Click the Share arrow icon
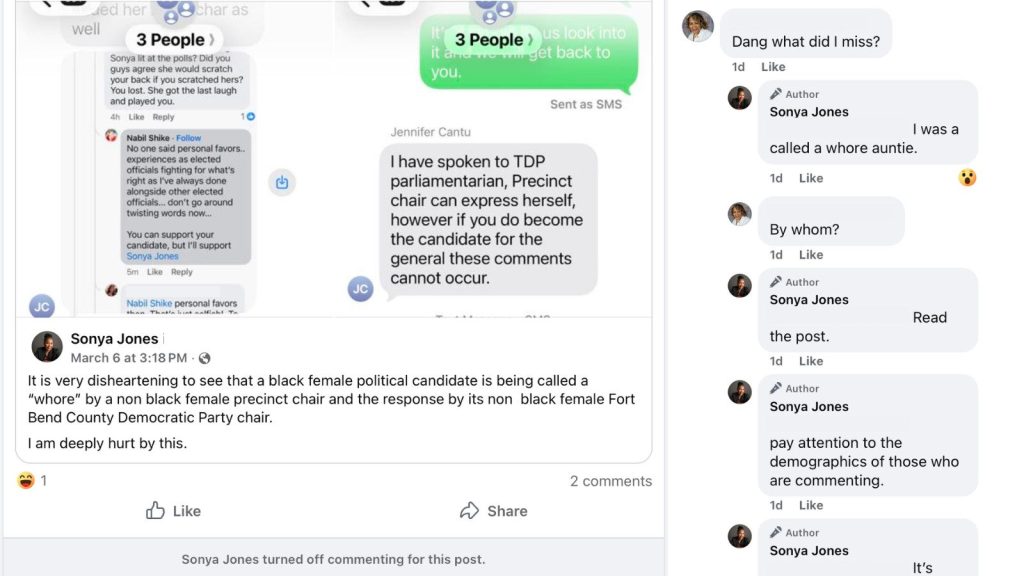 [x=469, y=511]
